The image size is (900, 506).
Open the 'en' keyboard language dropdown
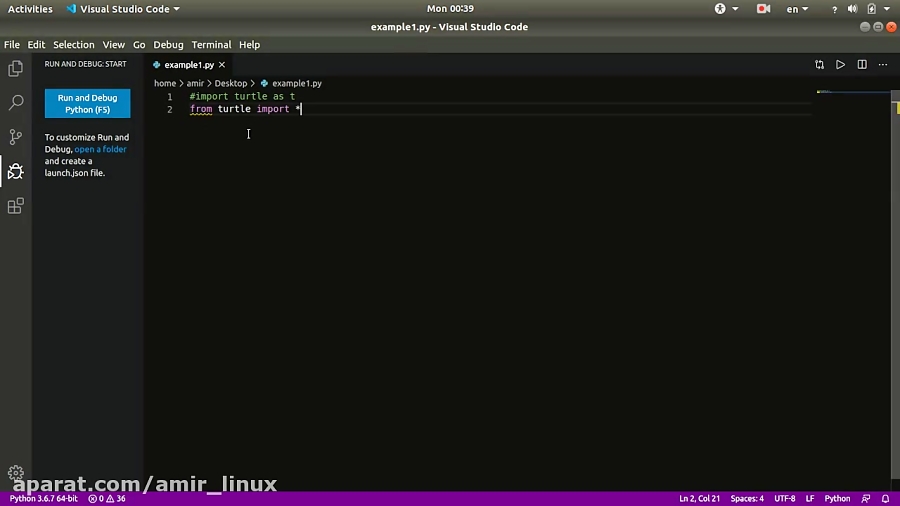[797, 9]
